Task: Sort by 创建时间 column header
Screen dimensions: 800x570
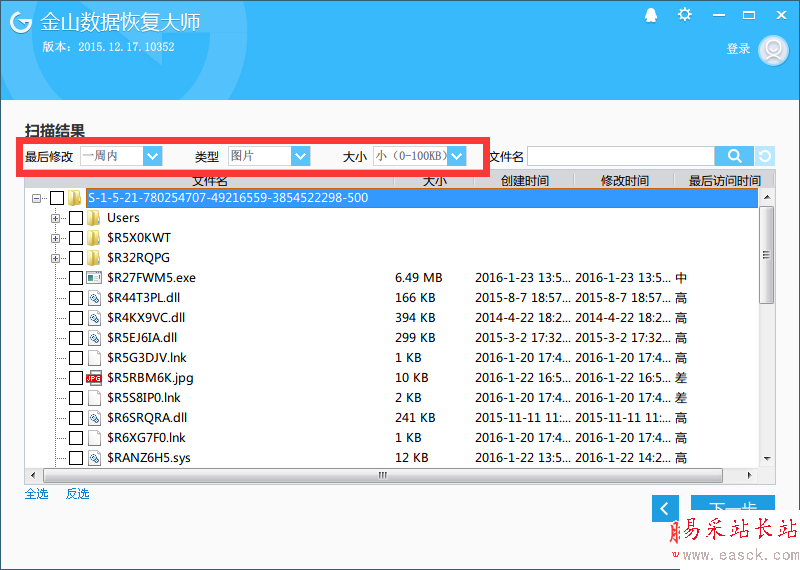Action: [x=524, y=181]
